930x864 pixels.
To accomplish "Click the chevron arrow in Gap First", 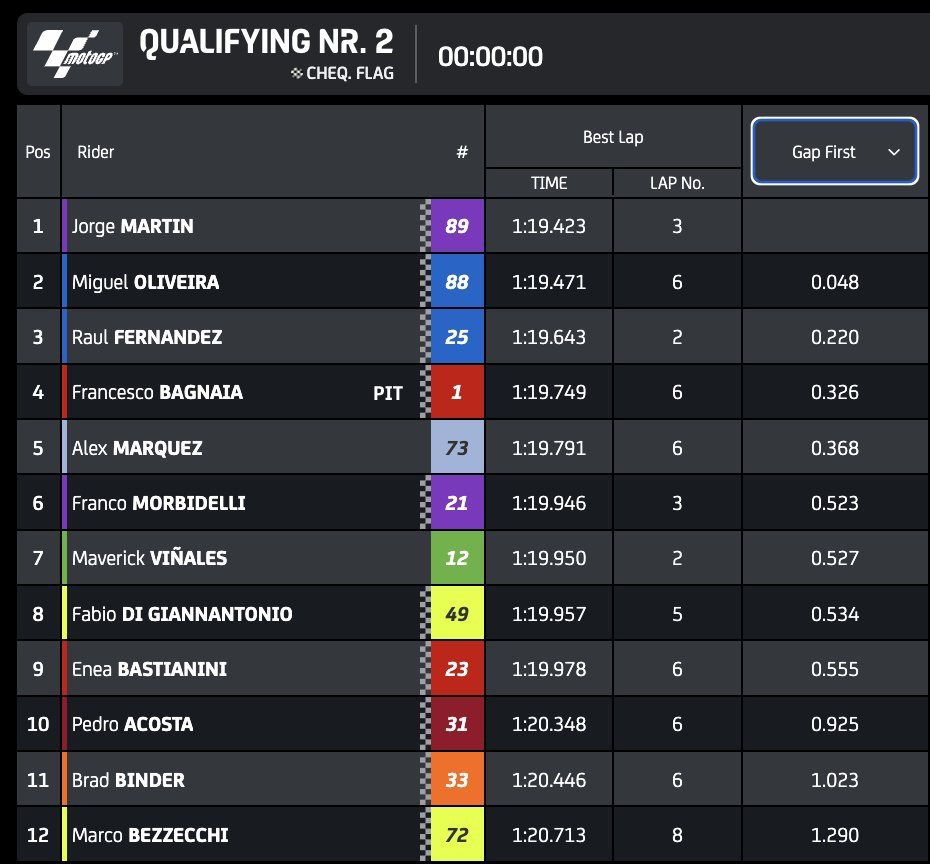I will pyautogui.click(x=894, y=152).
